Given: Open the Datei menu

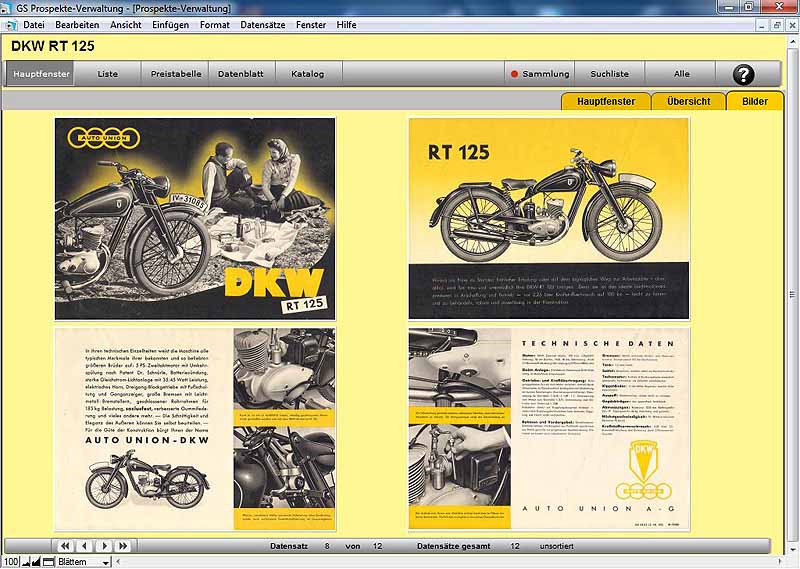Looking at the screenshot, I should click(x=34, y=25).
